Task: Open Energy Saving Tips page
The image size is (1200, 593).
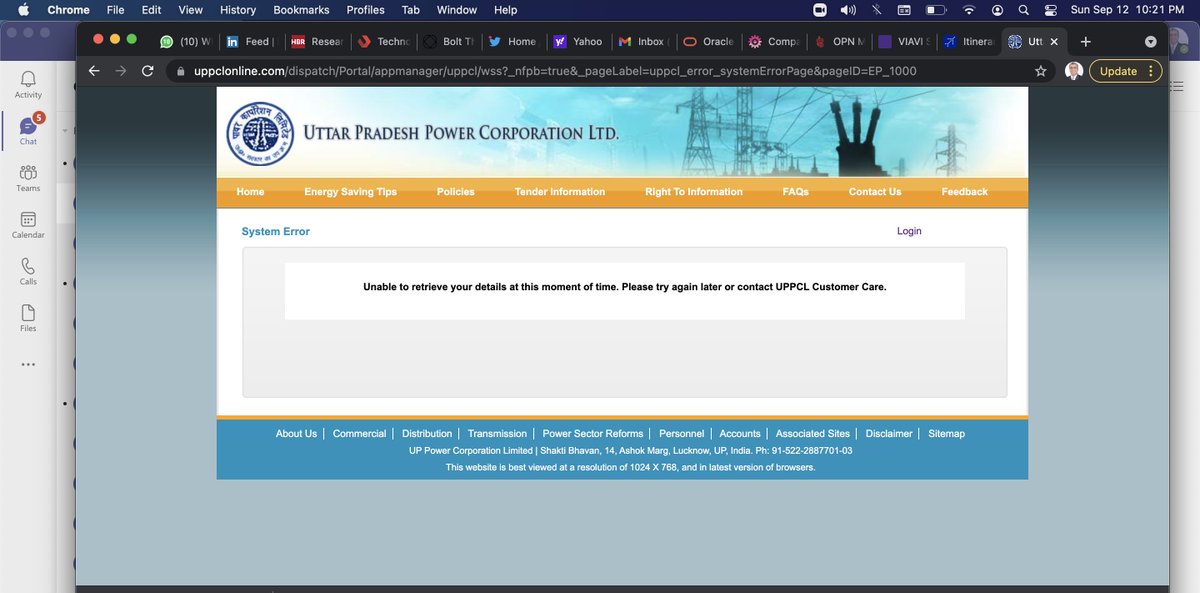Action: pos(350,192)
